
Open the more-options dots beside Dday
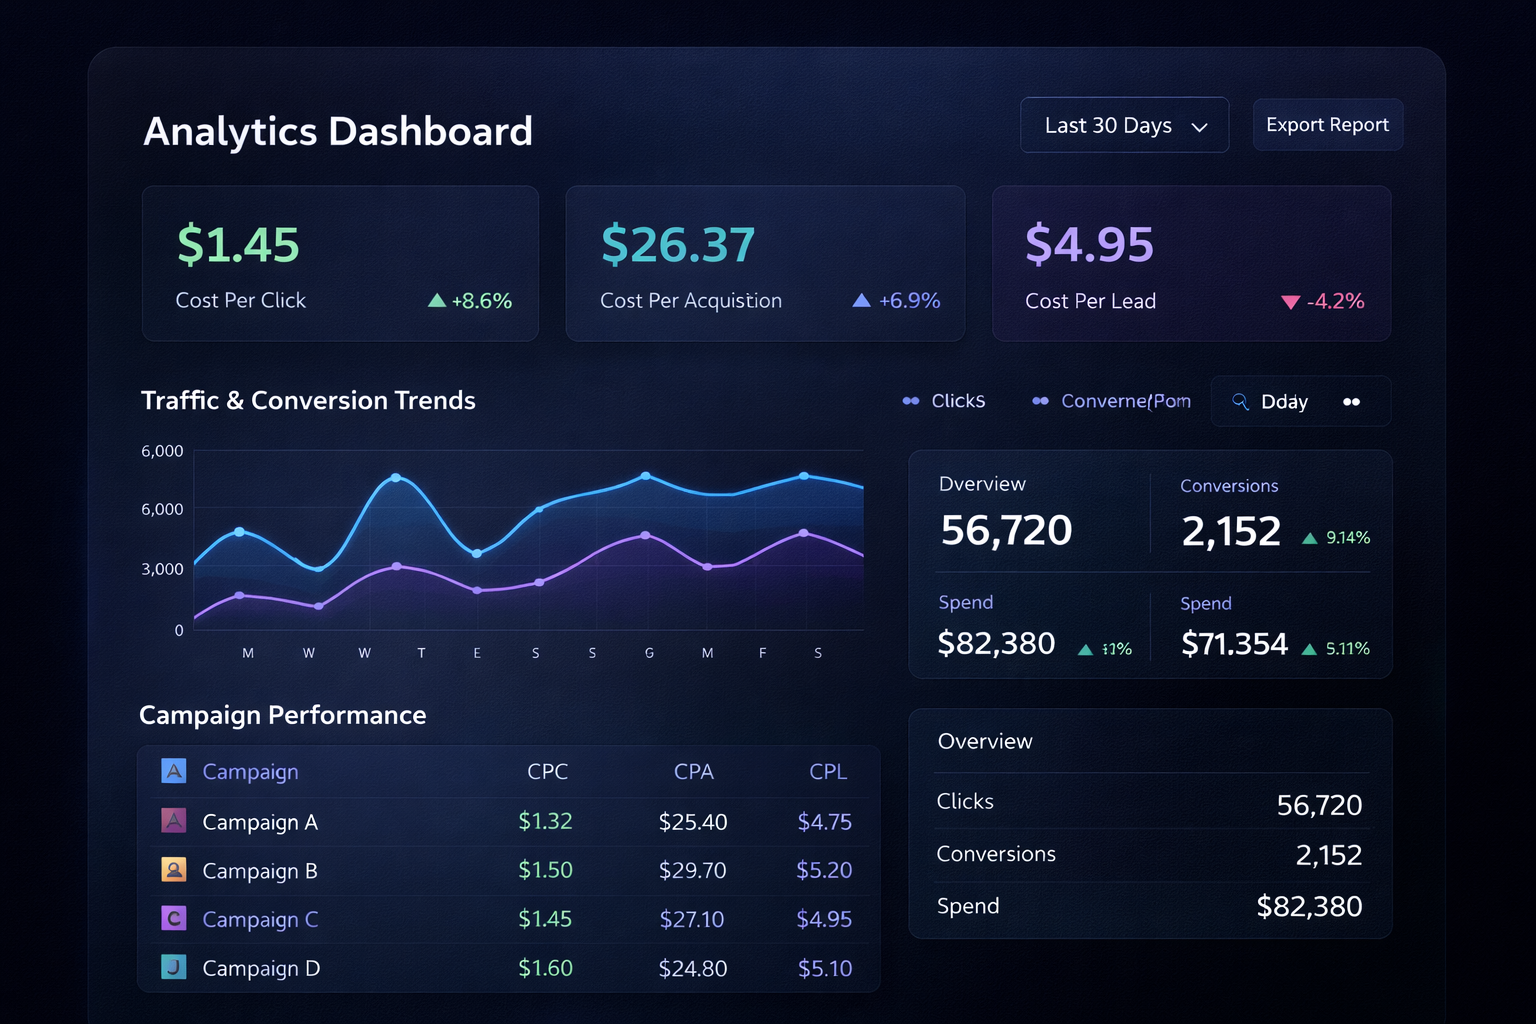tap(1351, 401)
